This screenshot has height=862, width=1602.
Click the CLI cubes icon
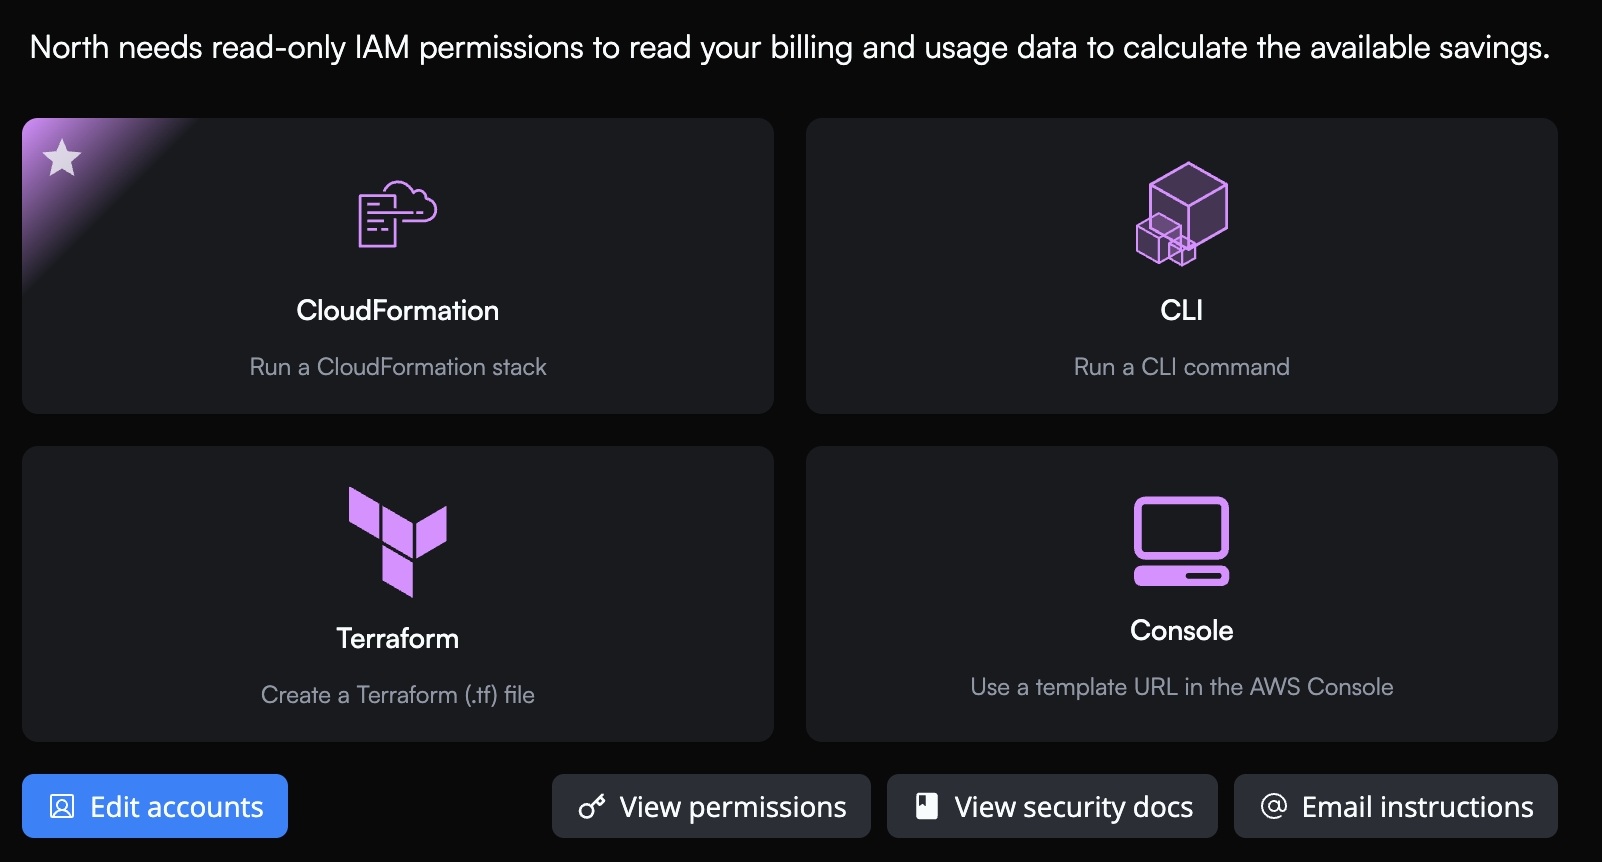click(1181, 214)
